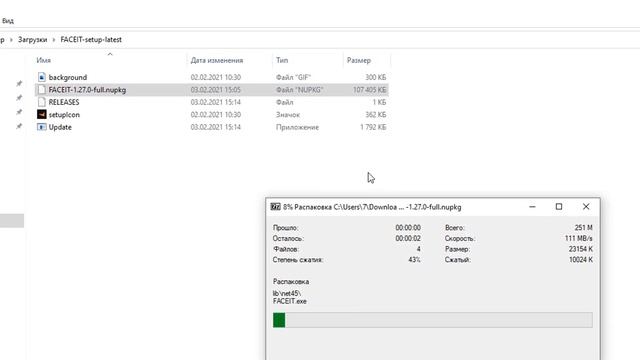The image size is (640, 360).
Task: Sort by the Имя column header
Action: [x=44, y=60]
